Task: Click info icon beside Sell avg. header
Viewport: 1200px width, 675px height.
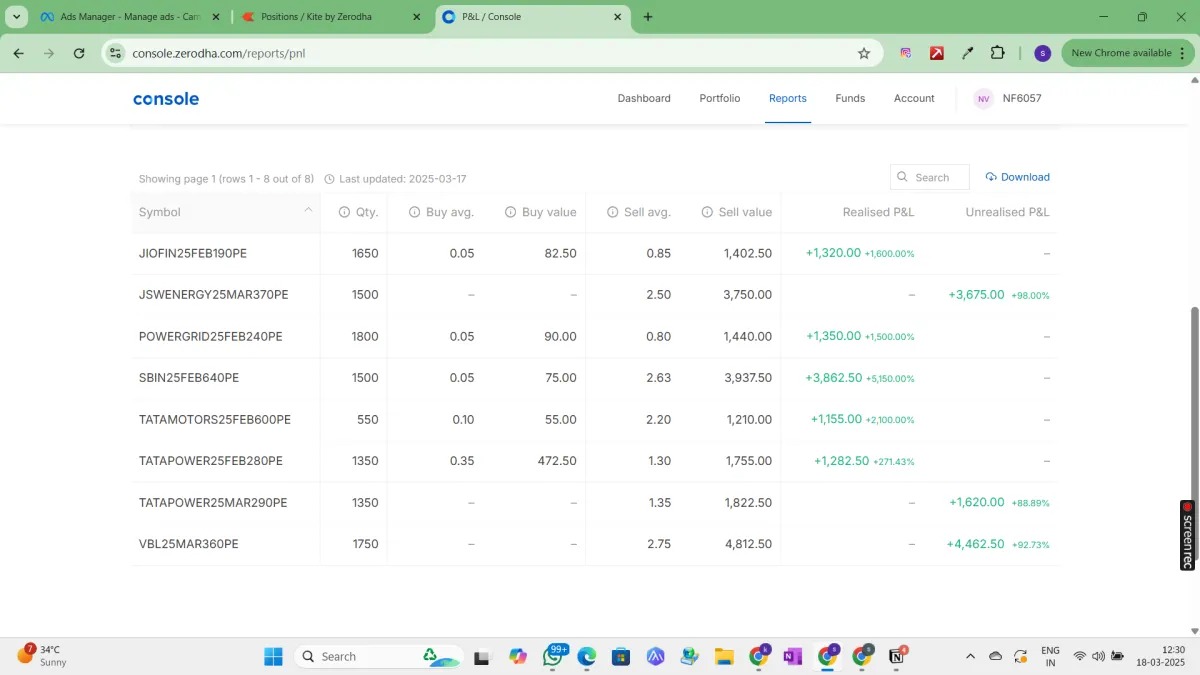Action: (x=613, y=212)
